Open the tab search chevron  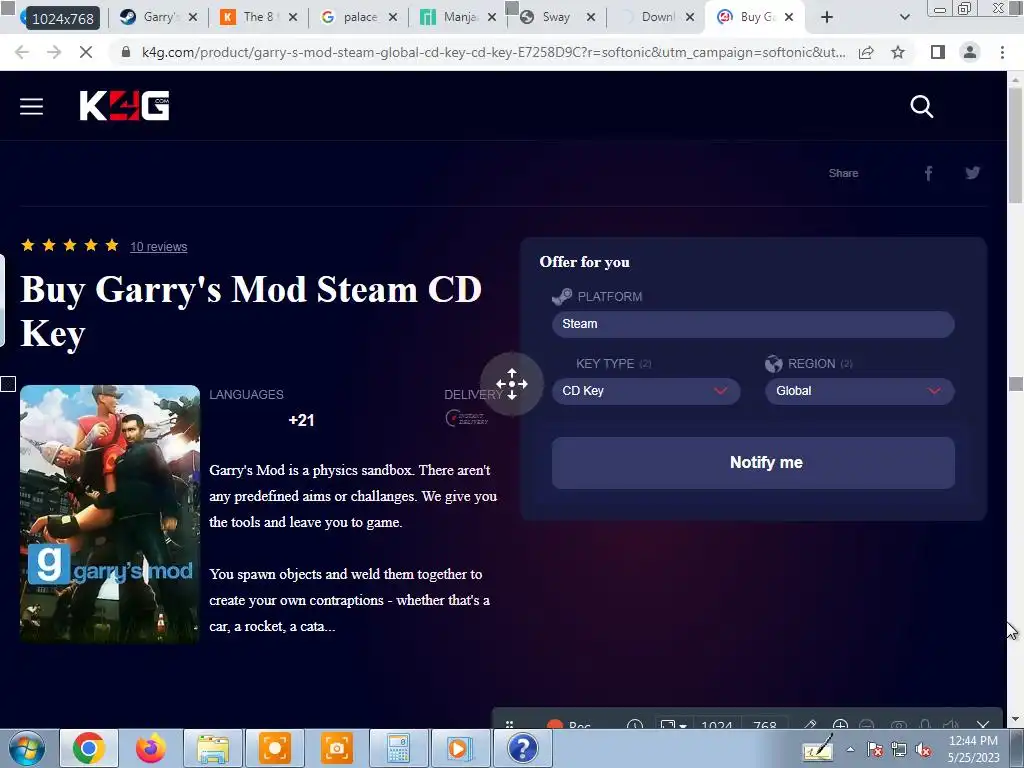pos(904,17)
